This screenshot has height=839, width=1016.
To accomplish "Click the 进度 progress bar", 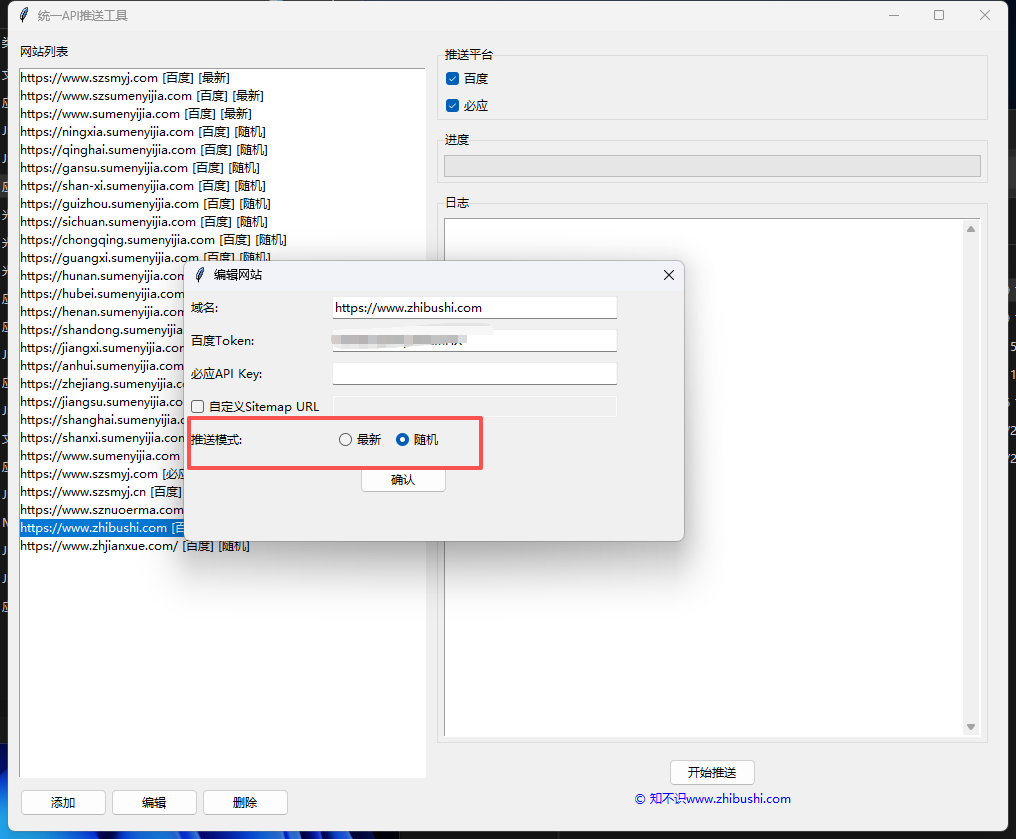I will 712,166.
